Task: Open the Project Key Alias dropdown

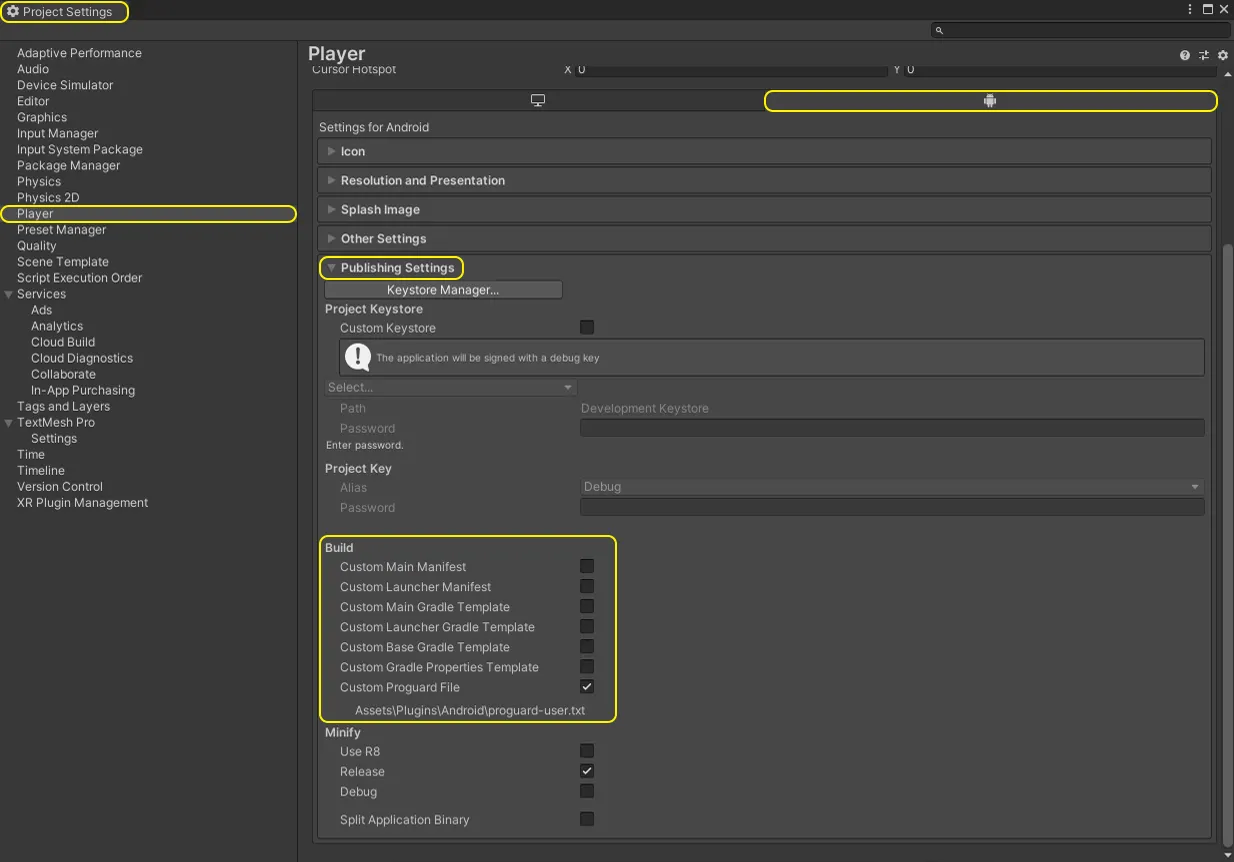Action: [892, 487]
